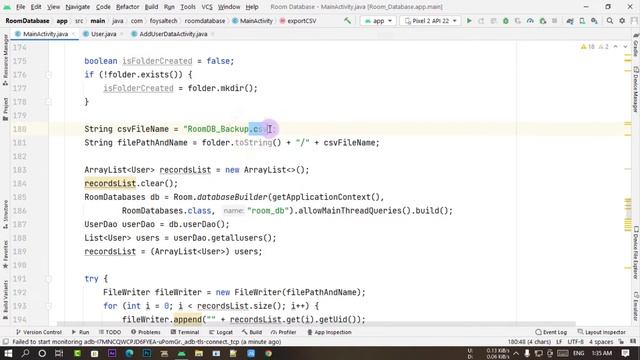The width and height of the screenshot is (640, 360).
Task: Open Chrome from the taskbar
Action: pos(268,353)
